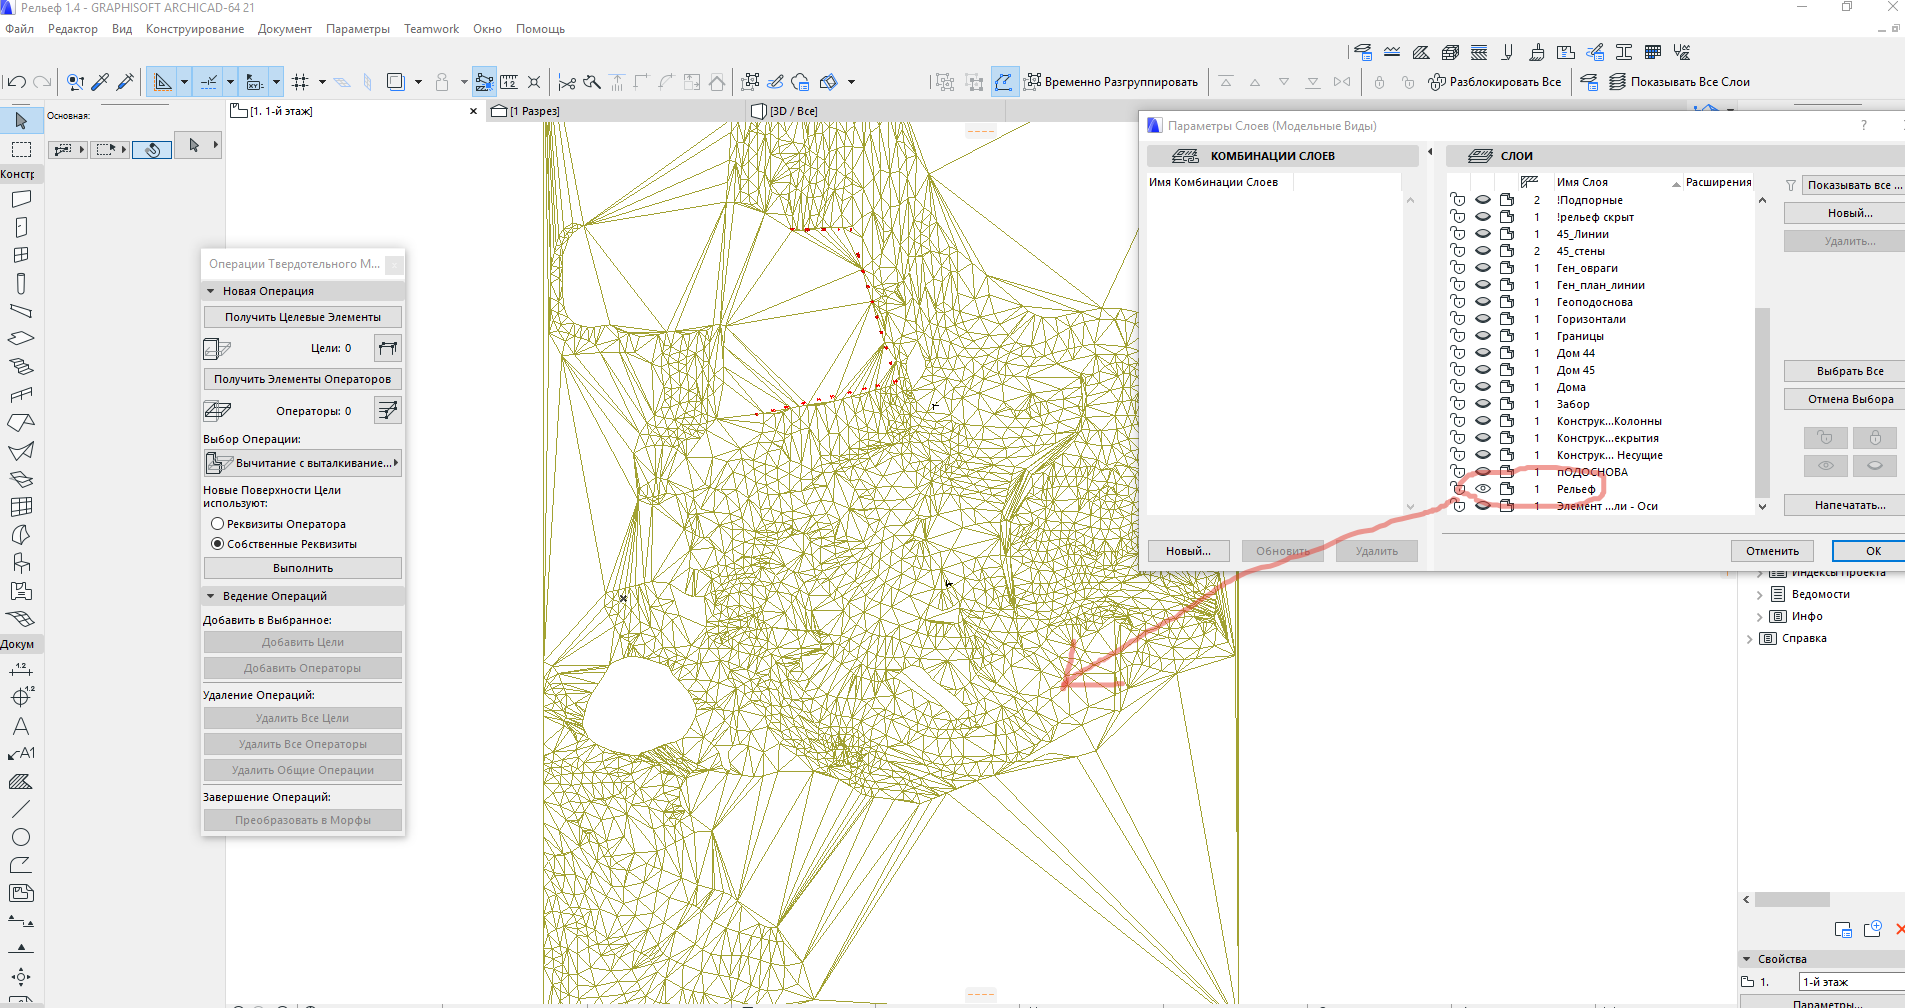Open the Teamwork menu

click(x=431, y=29)
